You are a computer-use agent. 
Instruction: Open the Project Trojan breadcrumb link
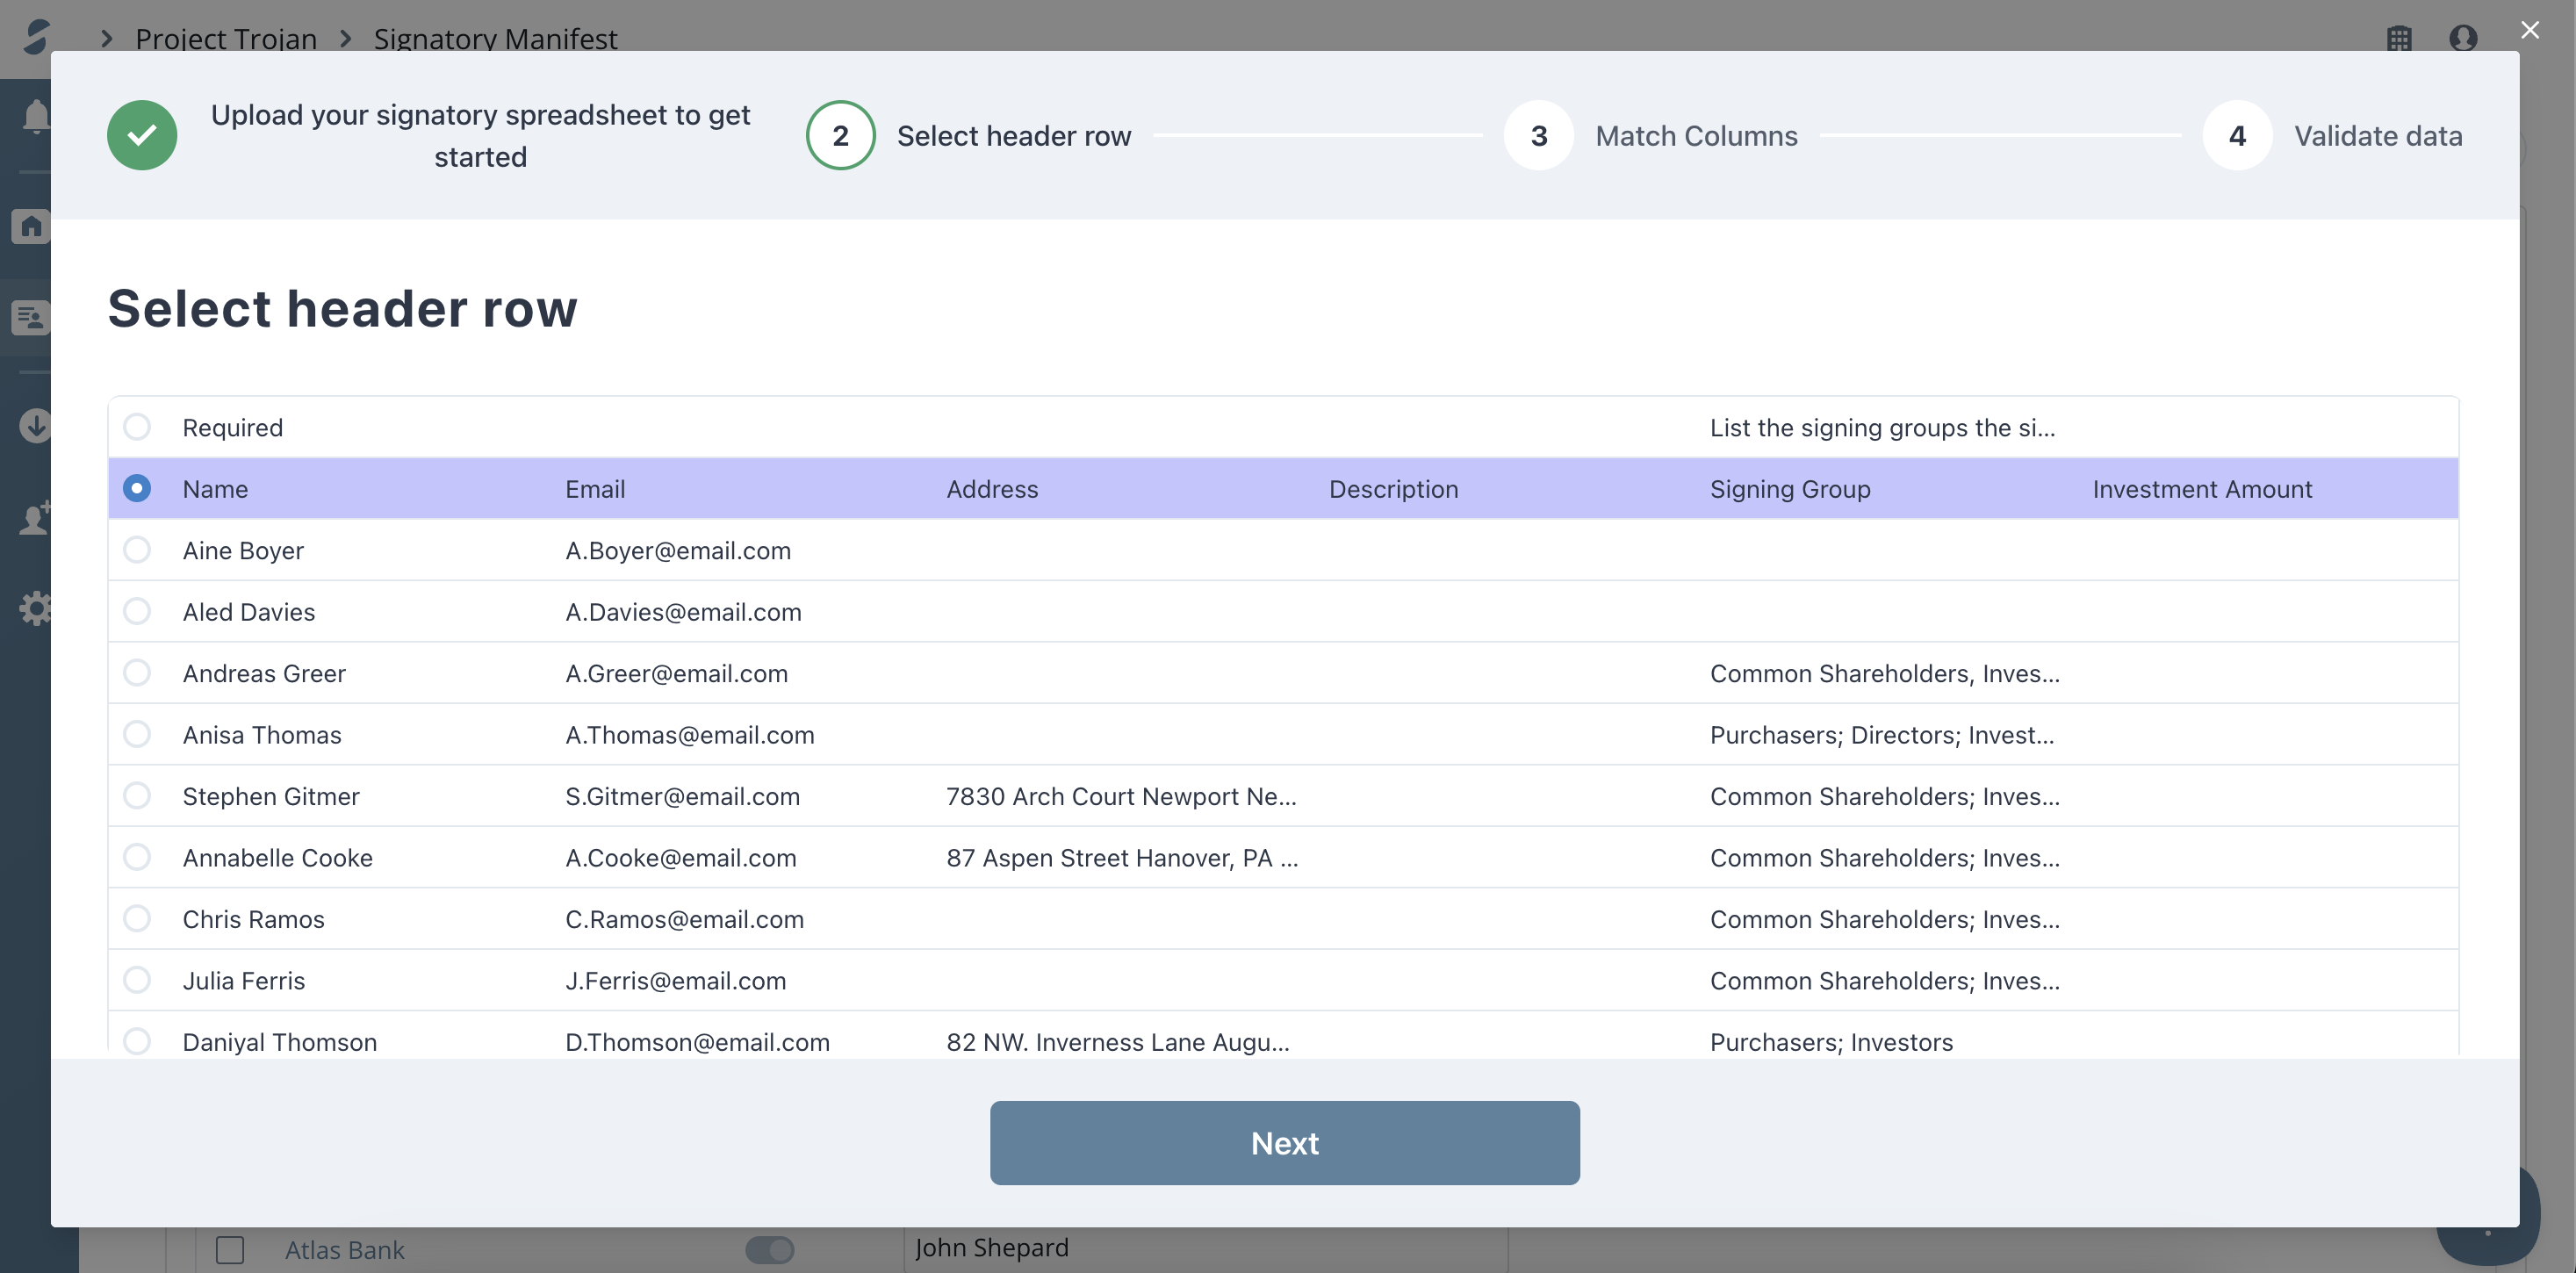(226, 38)
